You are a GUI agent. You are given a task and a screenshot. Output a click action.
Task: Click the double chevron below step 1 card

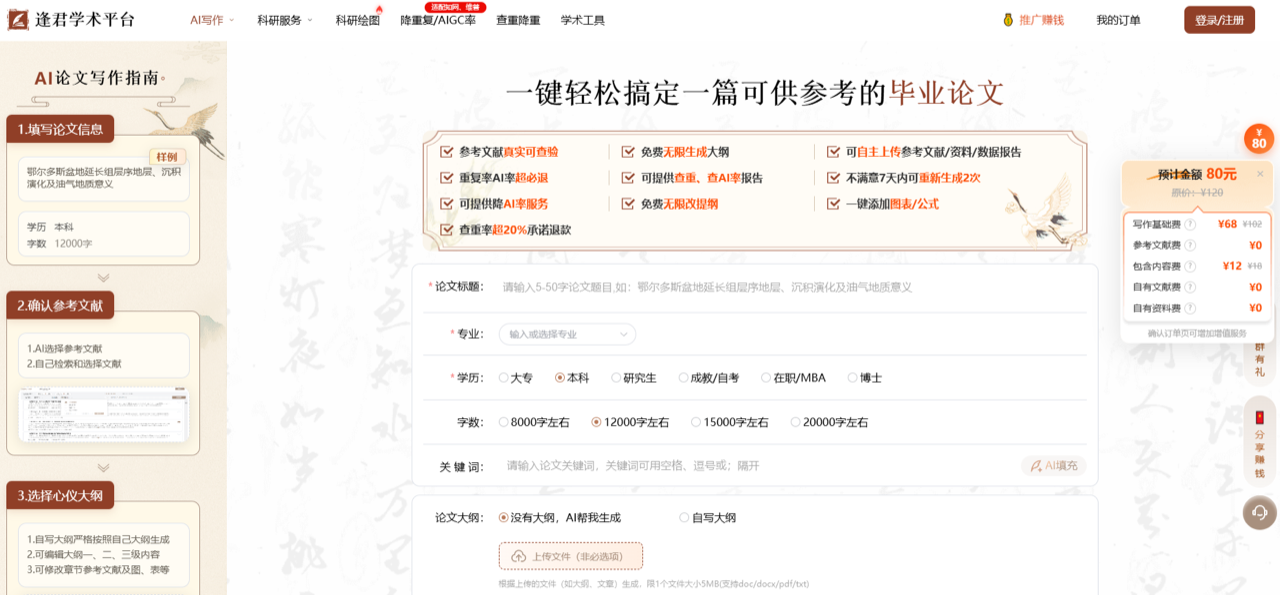(x=103, y=278)
